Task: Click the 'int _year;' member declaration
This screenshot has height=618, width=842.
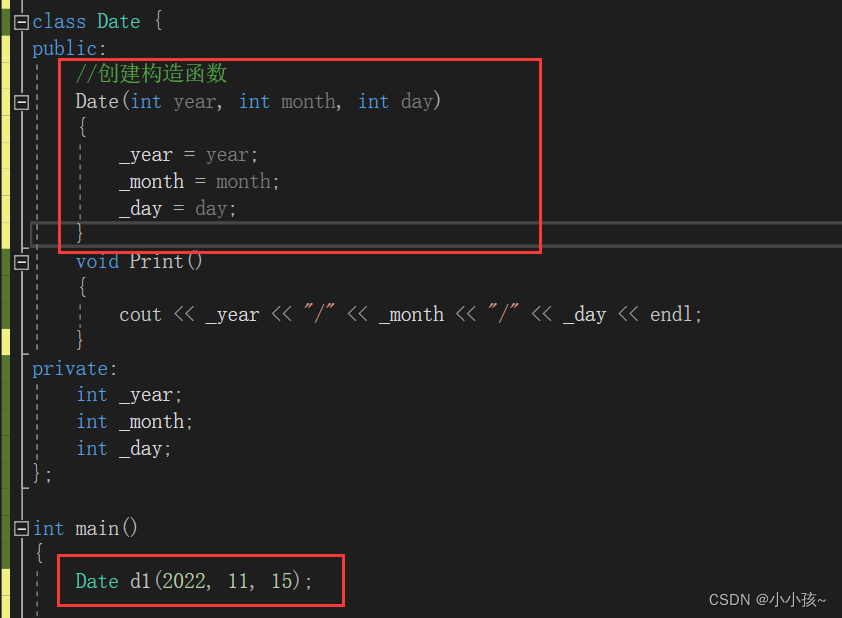Action: pos(129,395)
